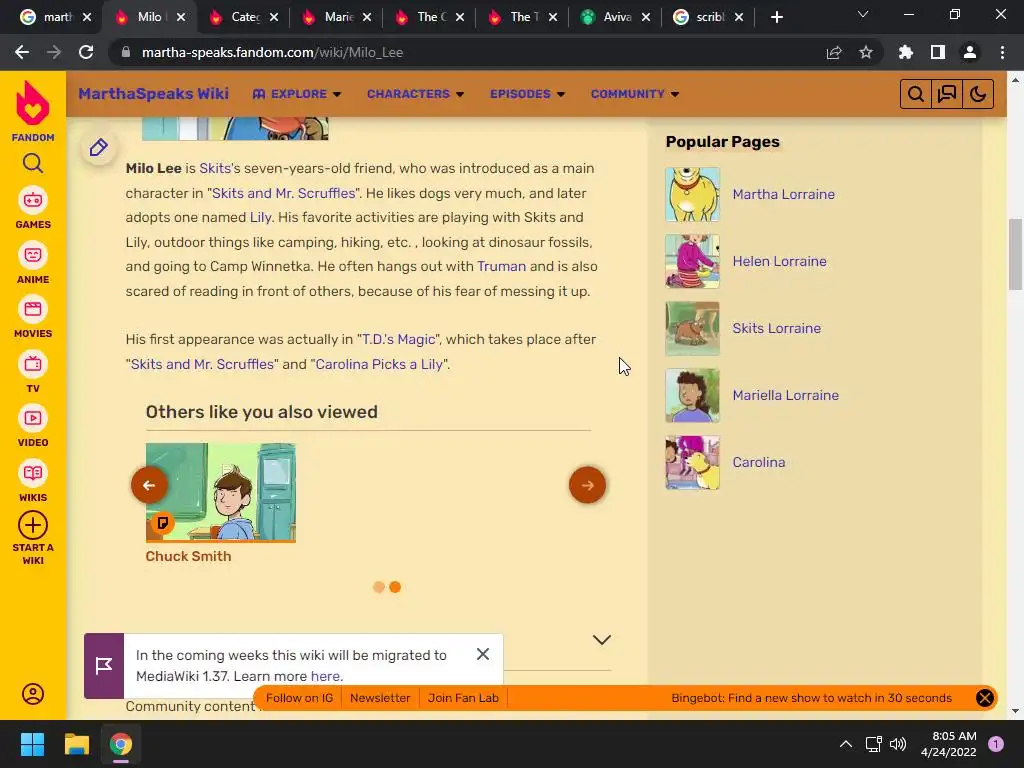
Task: Click the 'here' link in migration notice
Action: 325,677
